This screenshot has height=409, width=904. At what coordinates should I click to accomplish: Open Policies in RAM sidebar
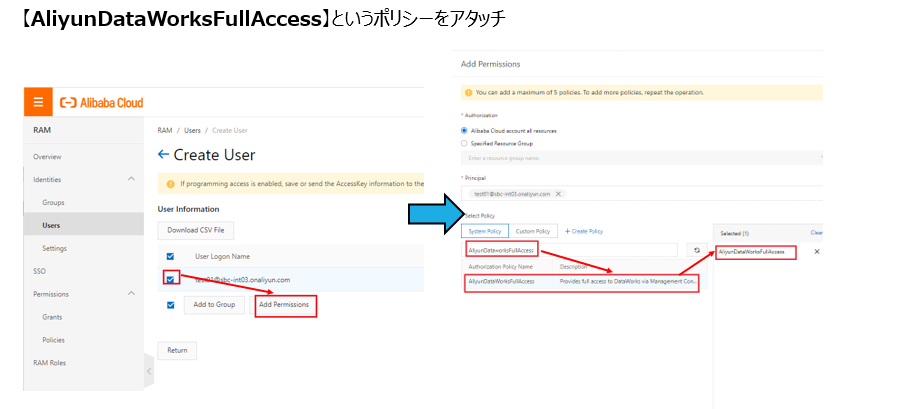pyautogui.click(x=53, y=340)
